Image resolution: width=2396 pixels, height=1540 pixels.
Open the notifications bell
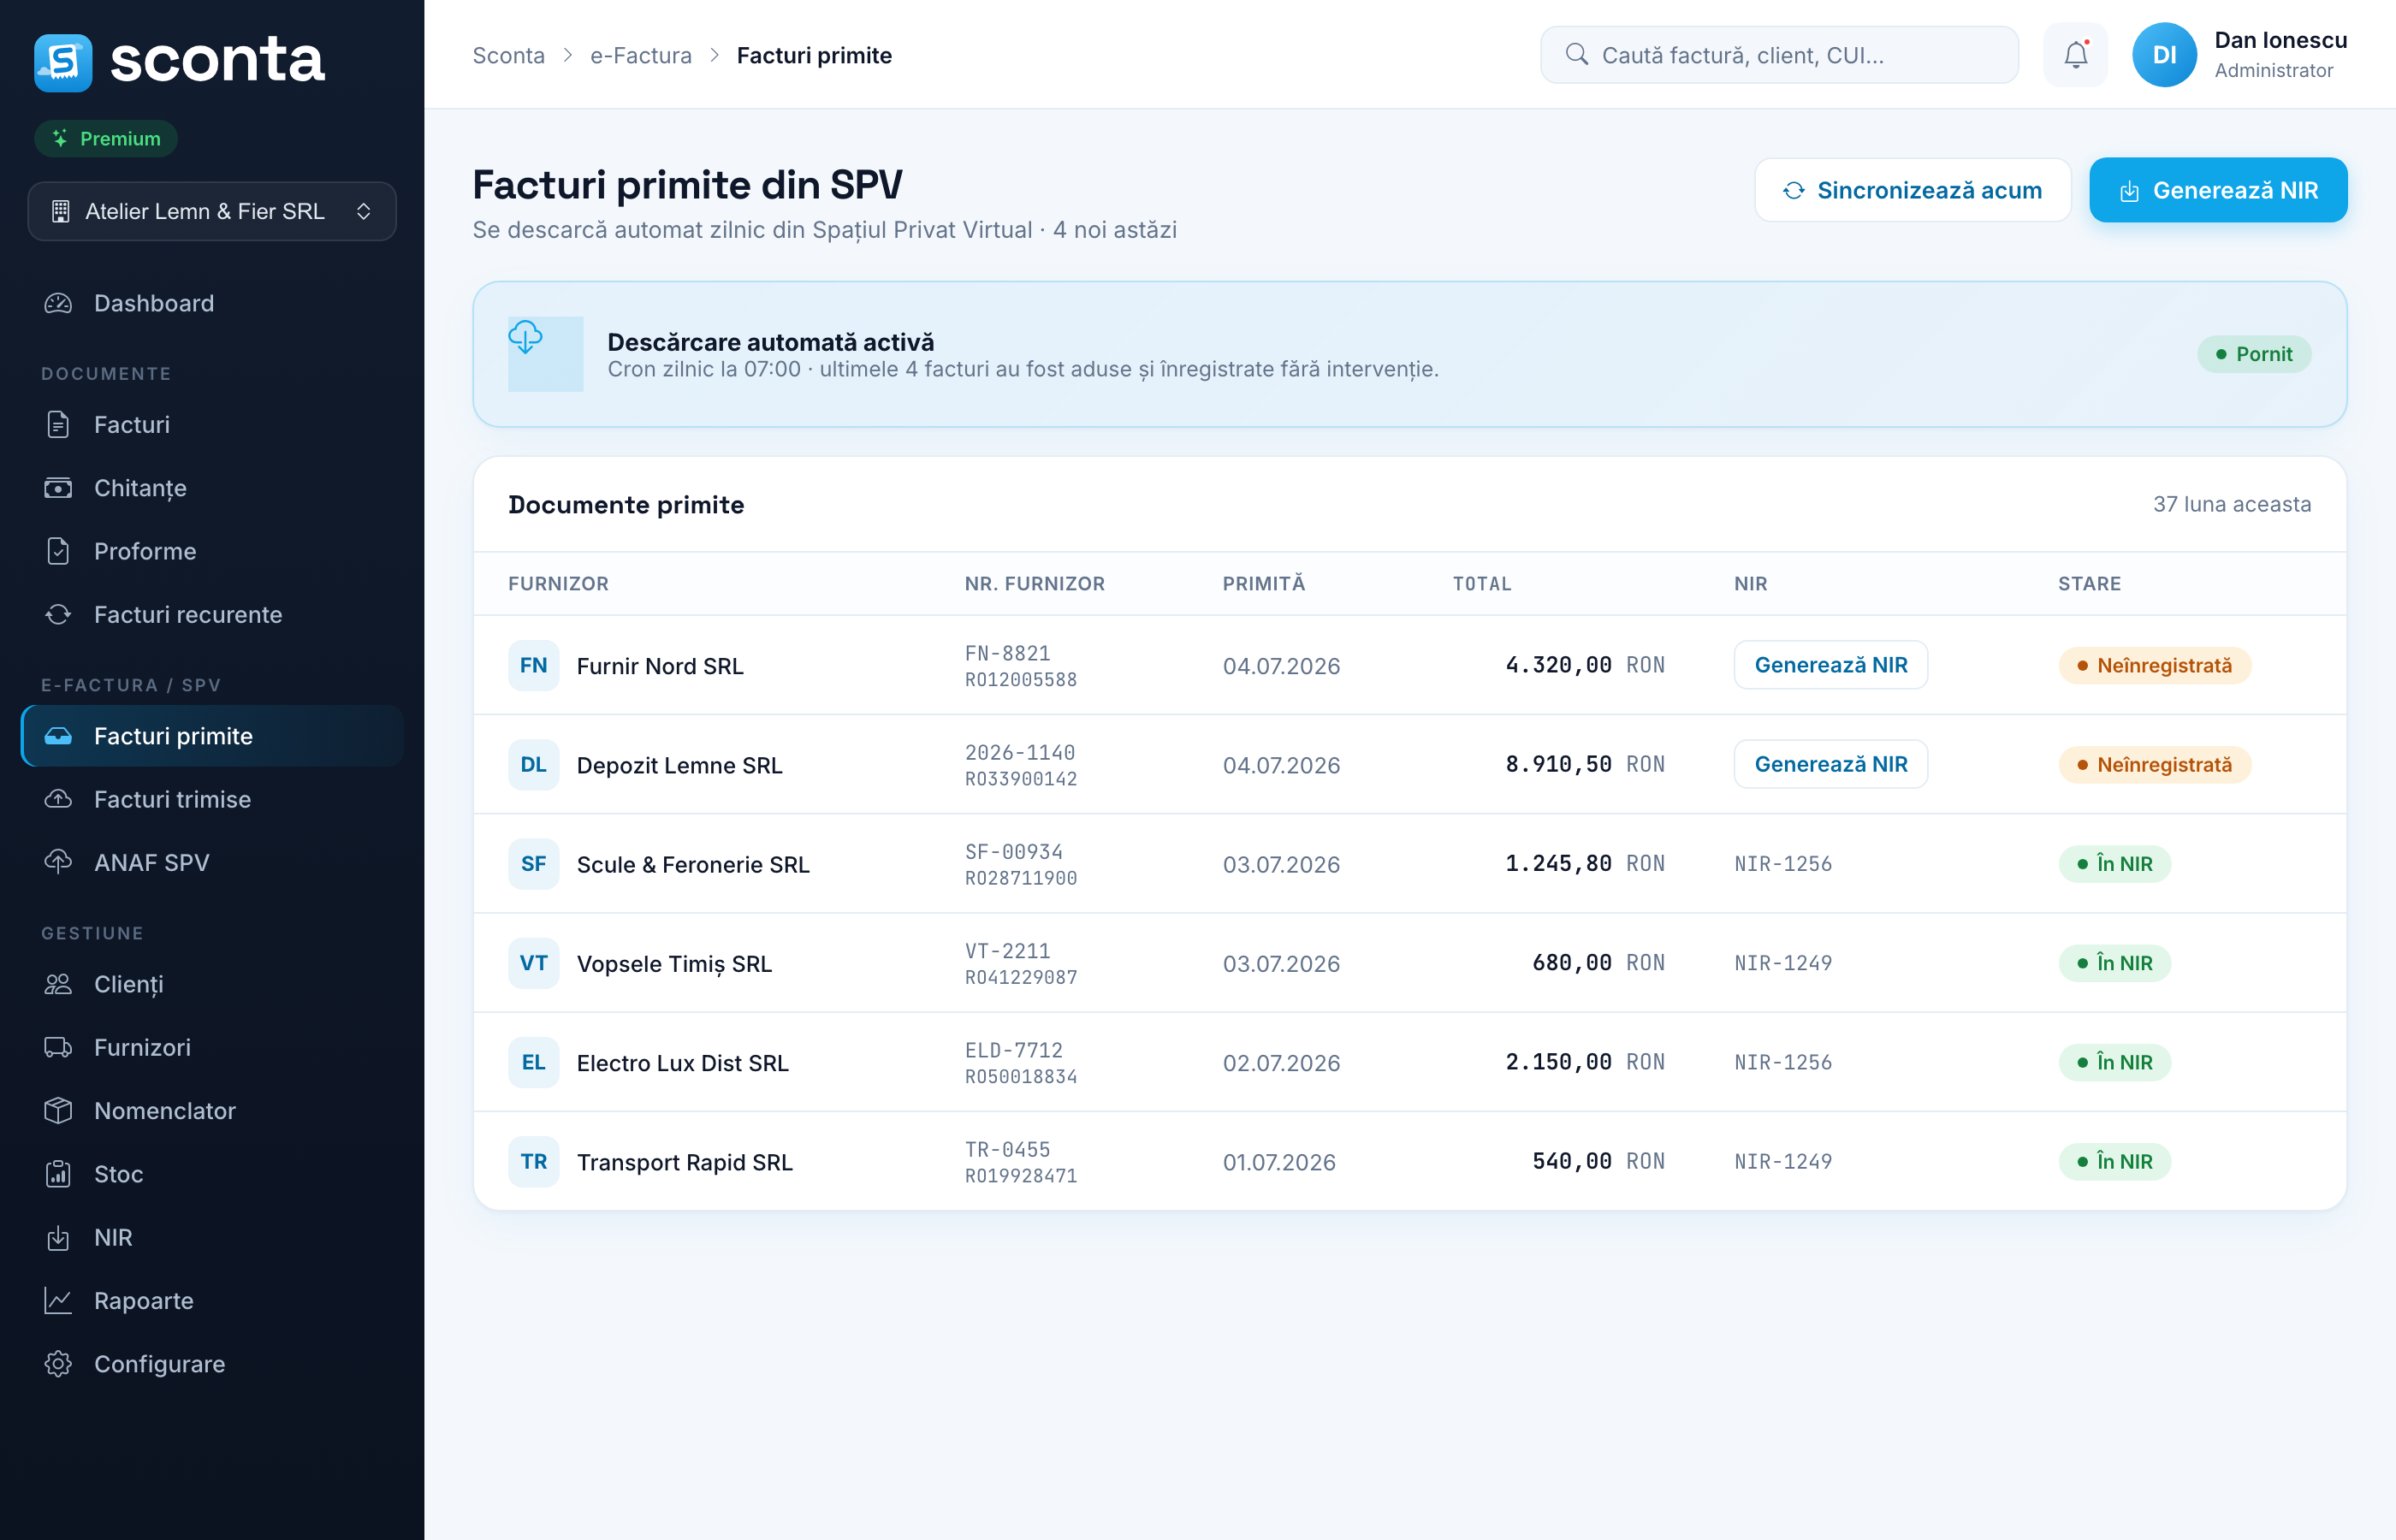click(2075, 55)
